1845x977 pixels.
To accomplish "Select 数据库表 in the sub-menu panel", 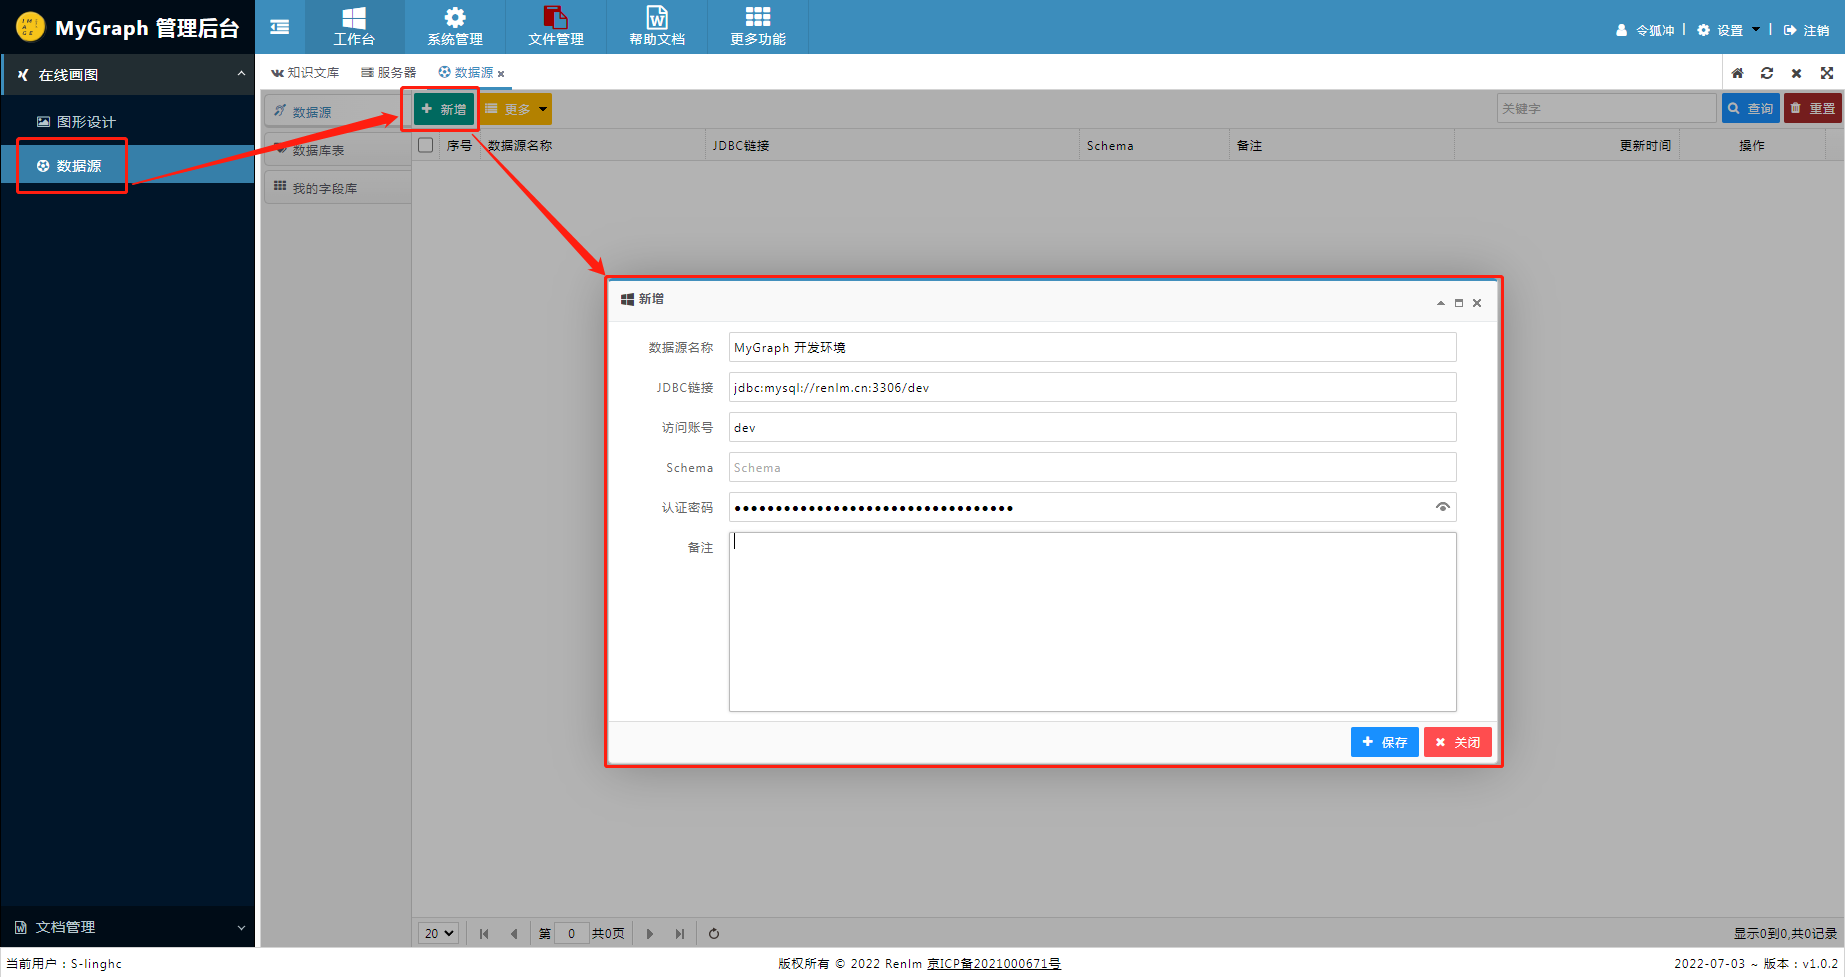I will tap(338, 150).
